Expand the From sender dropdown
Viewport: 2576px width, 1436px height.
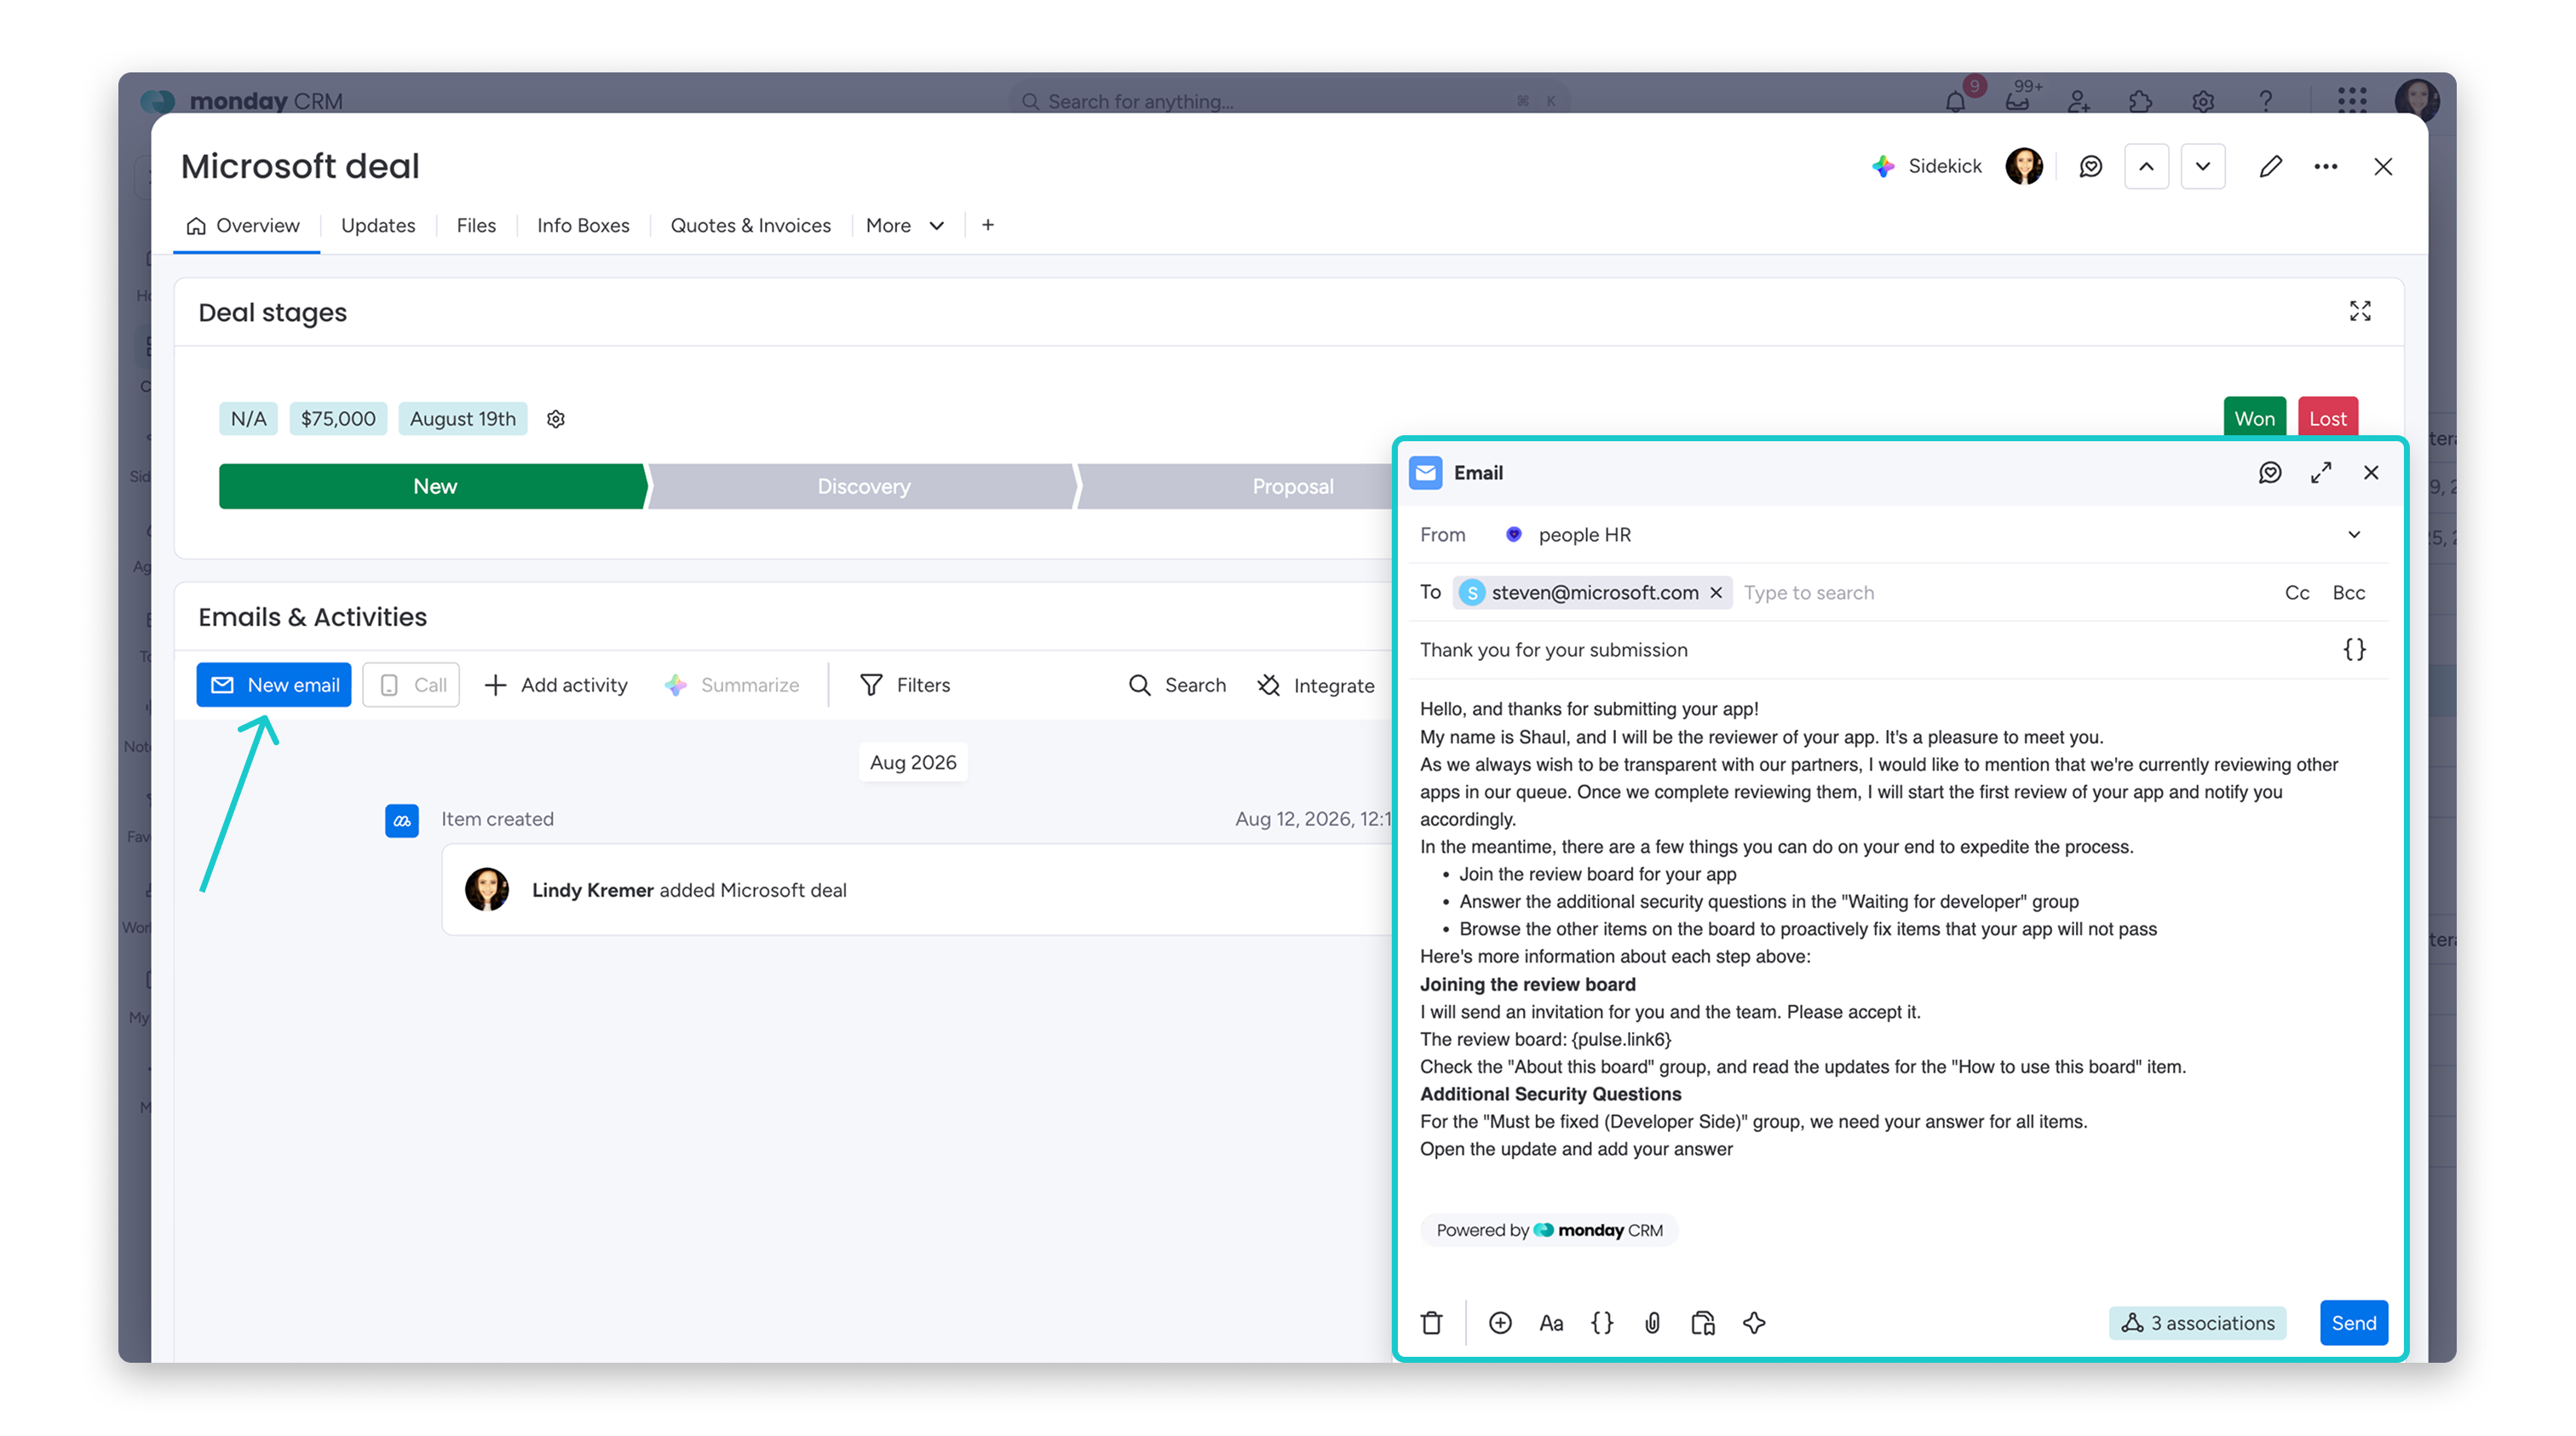pos(2353,535)
